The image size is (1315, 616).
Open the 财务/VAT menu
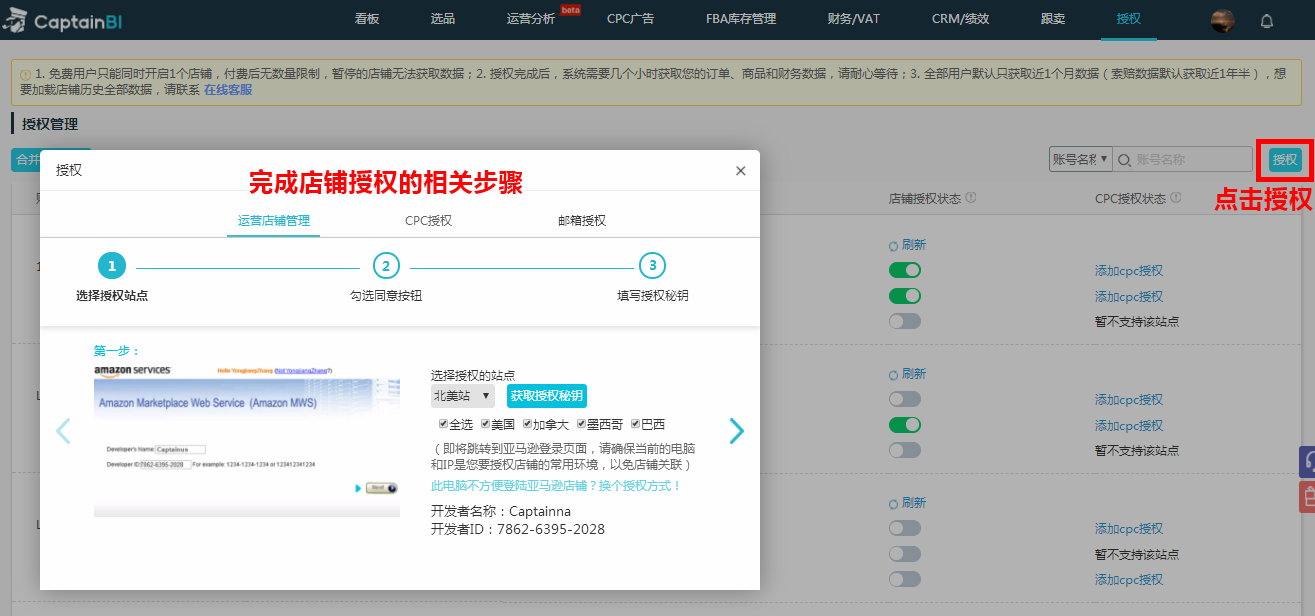click(x=854, y=19)
